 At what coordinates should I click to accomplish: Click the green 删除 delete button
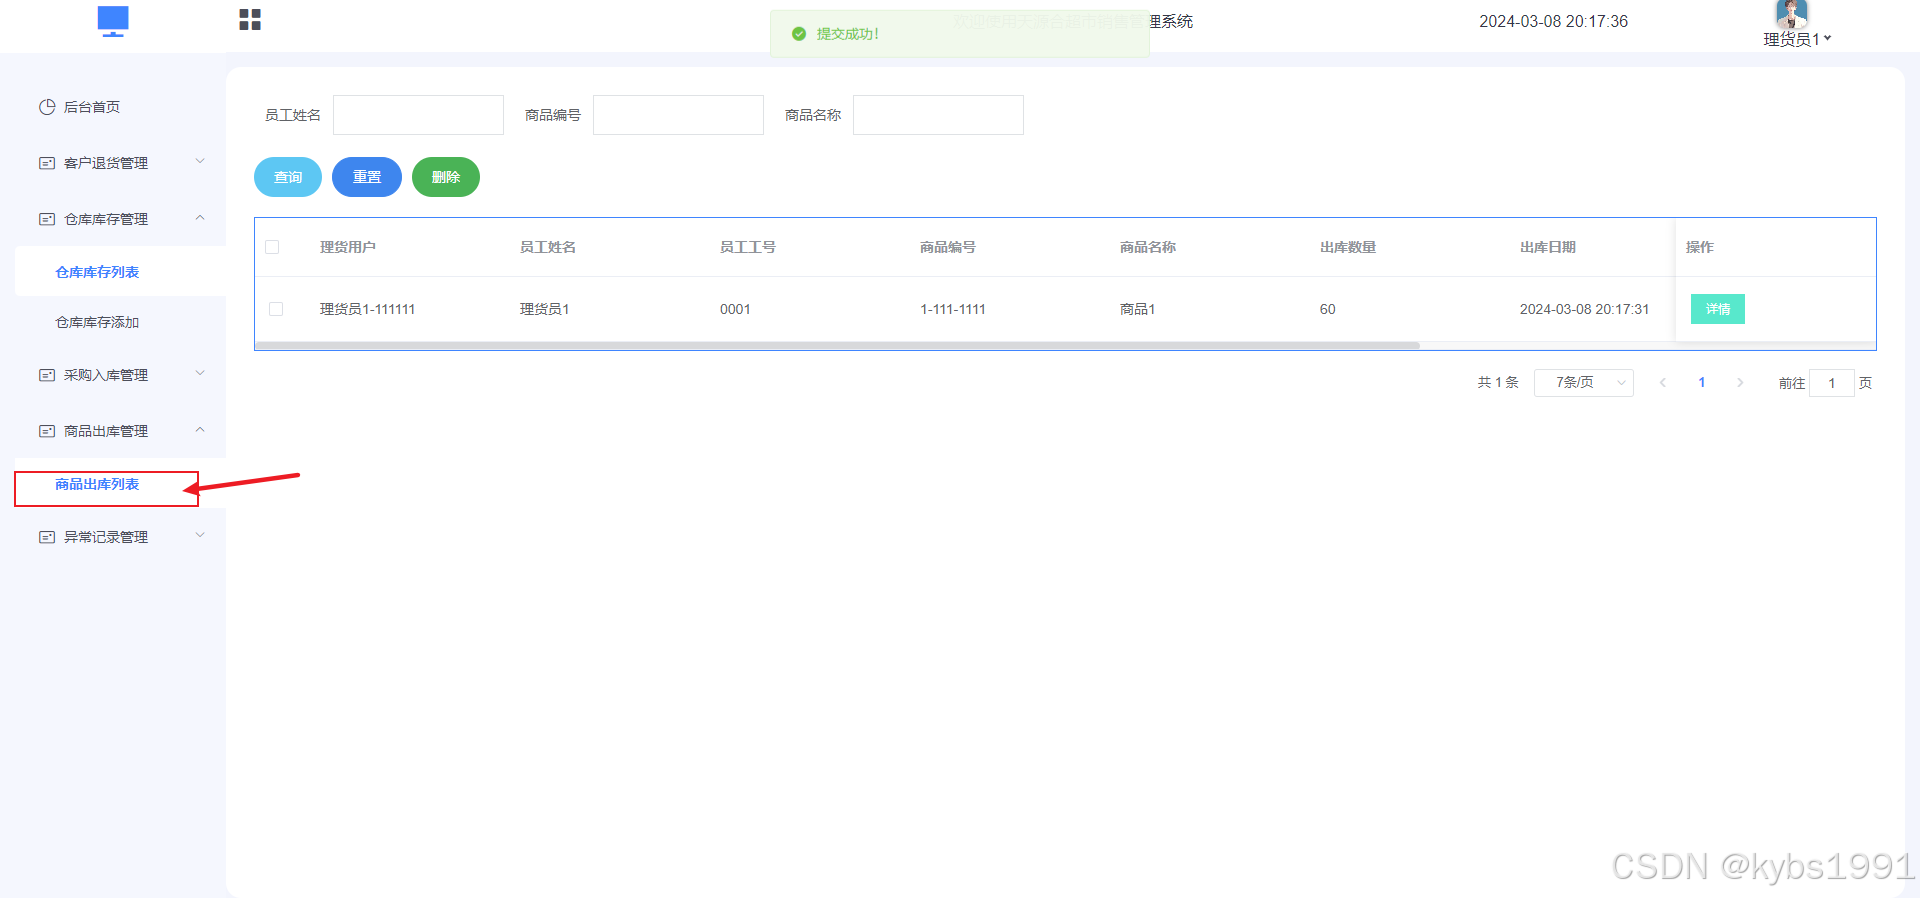point(446,177)
